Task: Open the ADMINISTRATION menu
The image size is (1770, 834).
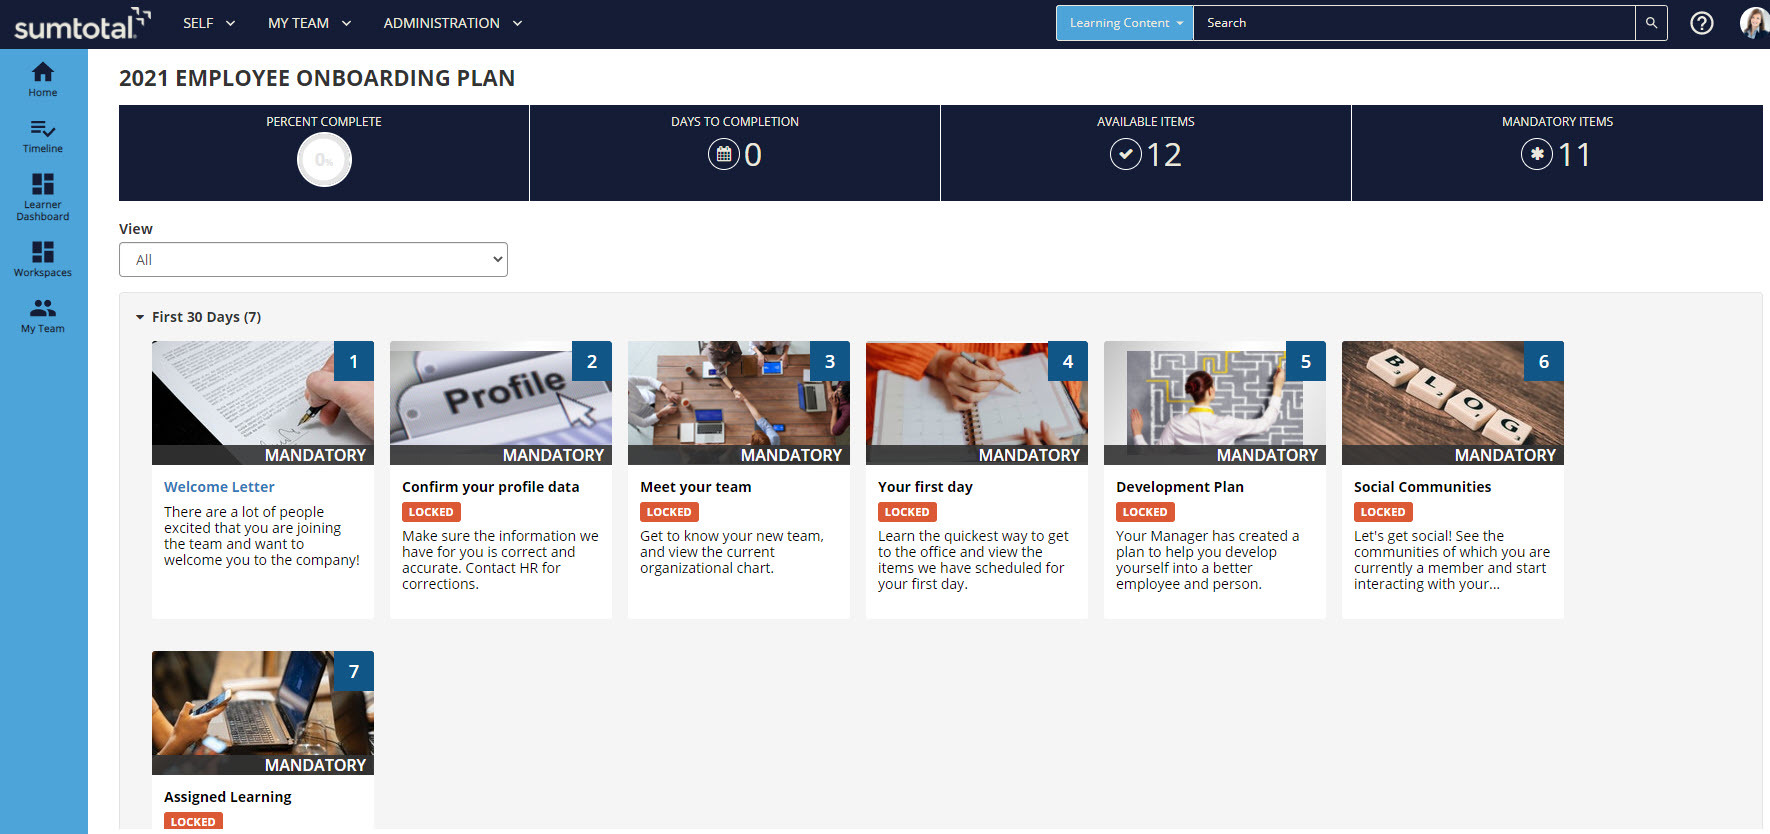Action: coord(452,23)
